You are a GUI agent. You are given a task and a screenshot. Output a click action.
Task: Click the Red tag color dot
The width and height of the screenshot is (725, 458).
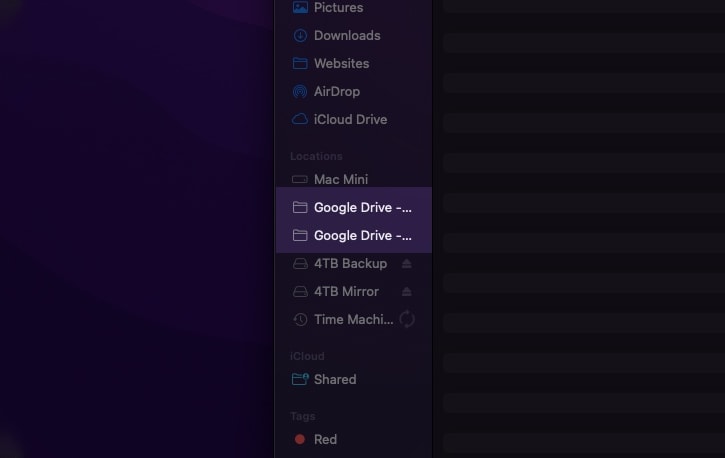(x=300, y=440)
